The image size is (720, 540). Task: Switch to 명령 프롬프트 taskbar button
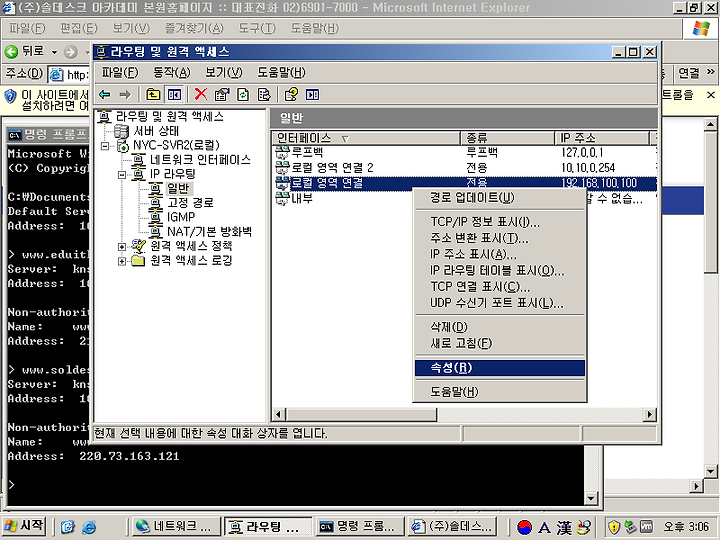(359, 527)
